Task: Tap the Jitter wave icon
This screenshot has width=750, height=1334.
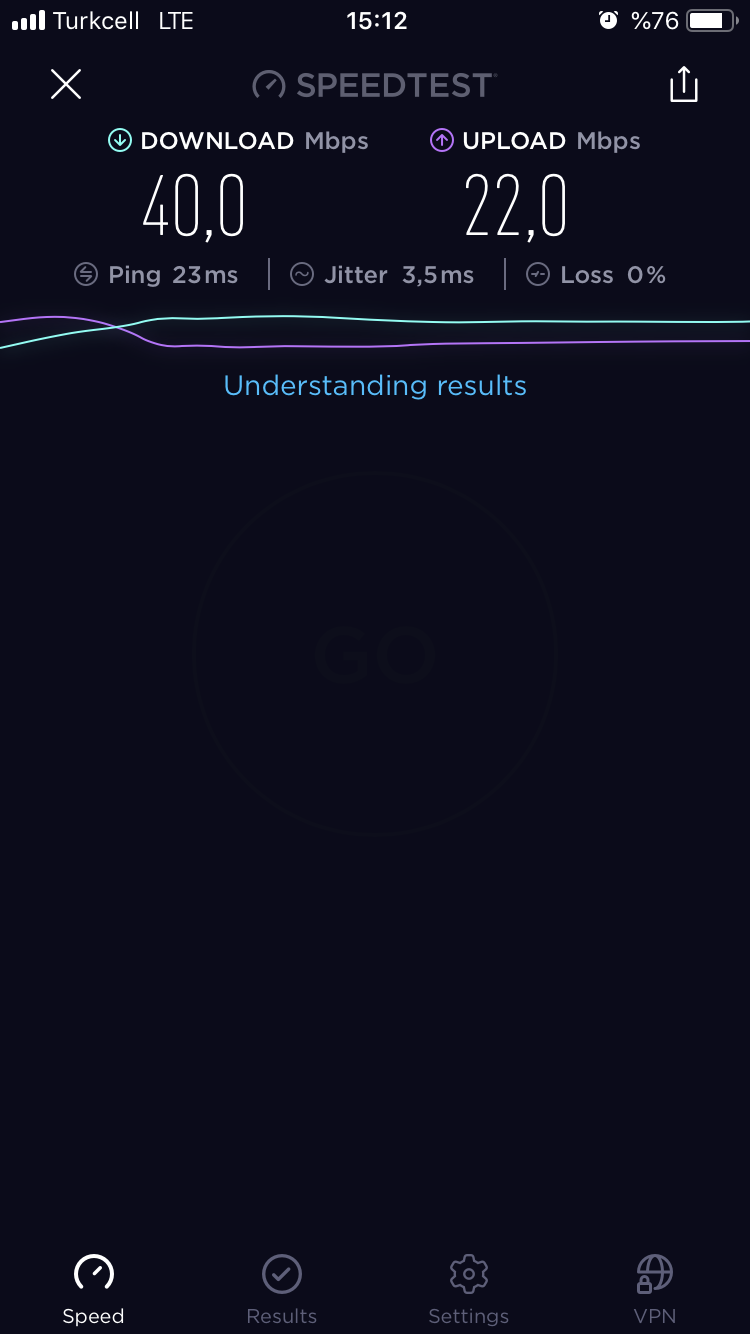Action: (302, 275)
